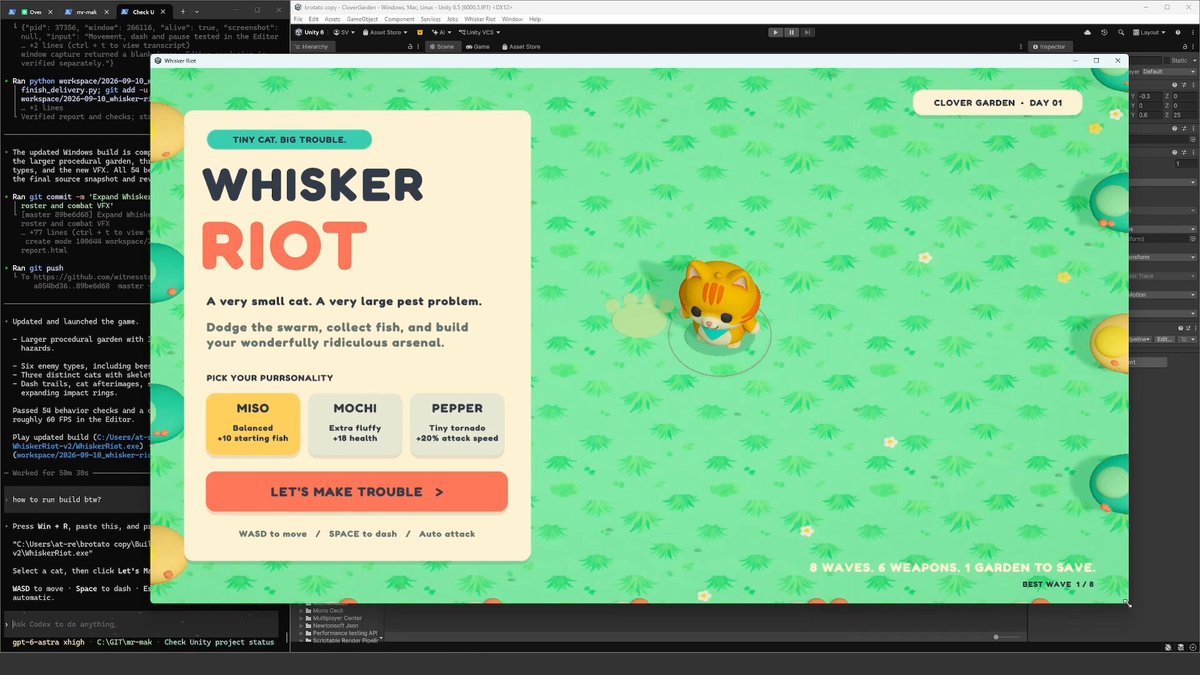The width and height of the screenshot is (1200, 675).
Task: Select the Hierarchy tab in Unity
Action: click(x=312, y=46)
